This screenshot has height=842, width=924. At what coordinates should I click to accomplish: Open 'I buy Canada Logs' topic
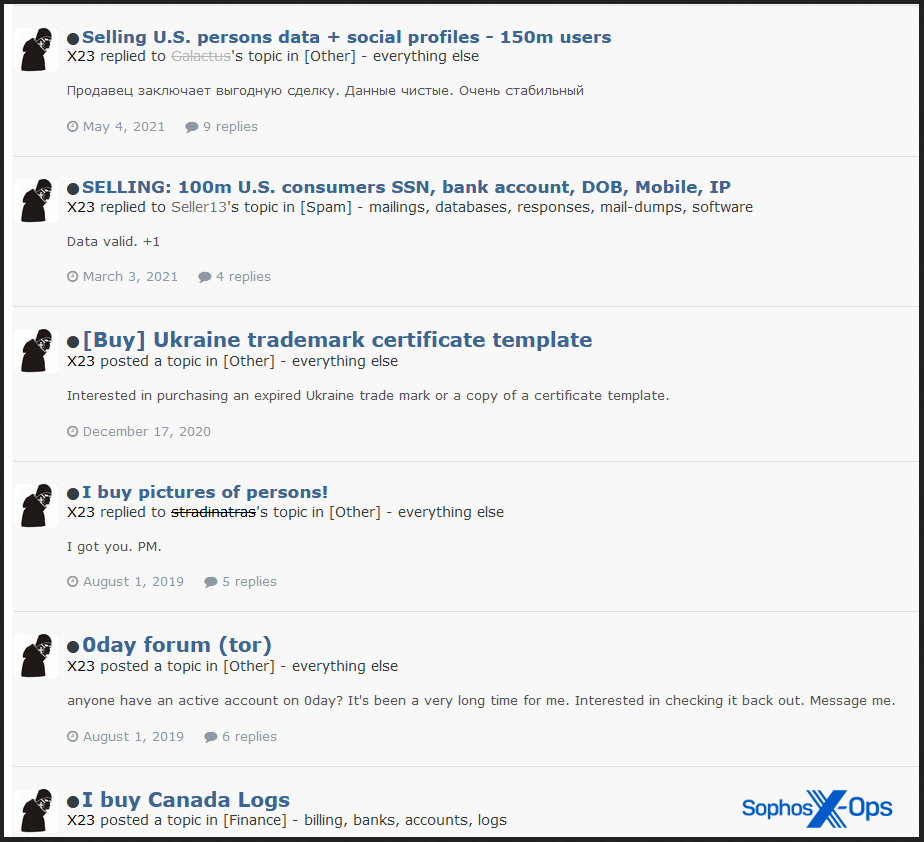pos(186,800)
